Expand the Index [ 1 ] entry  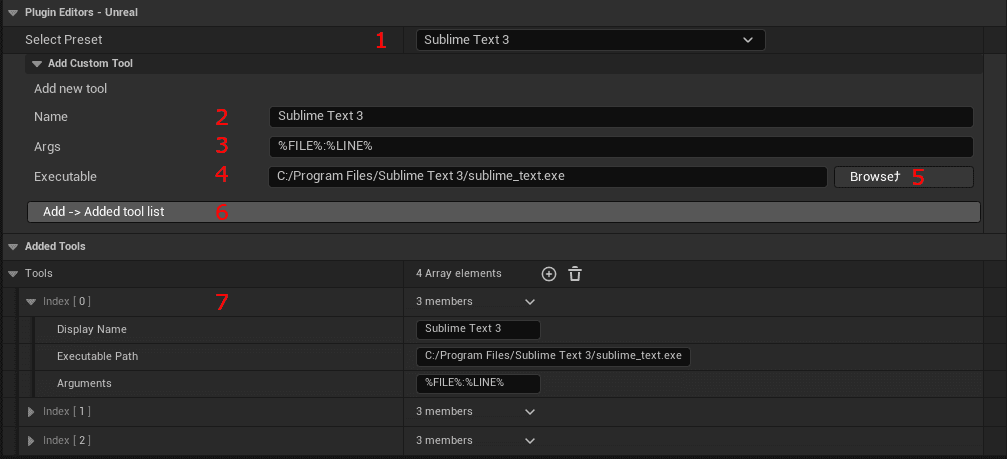pyautogui.click(x=30, y=411)
